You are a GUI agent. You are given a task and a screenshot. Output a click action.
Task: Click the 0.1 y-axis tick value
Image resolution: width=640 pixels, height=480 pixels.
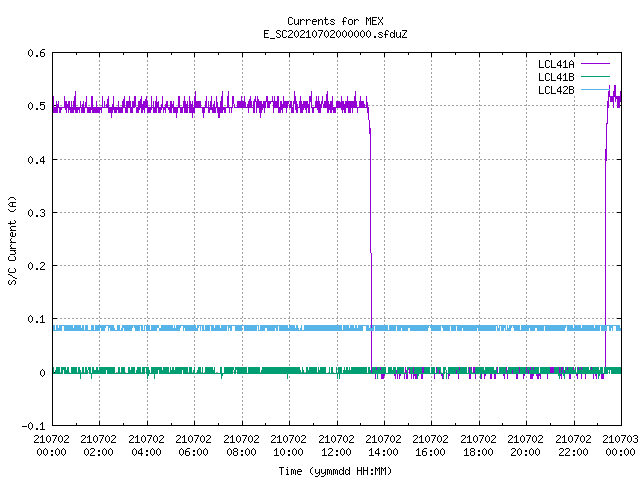click(36, 319)
